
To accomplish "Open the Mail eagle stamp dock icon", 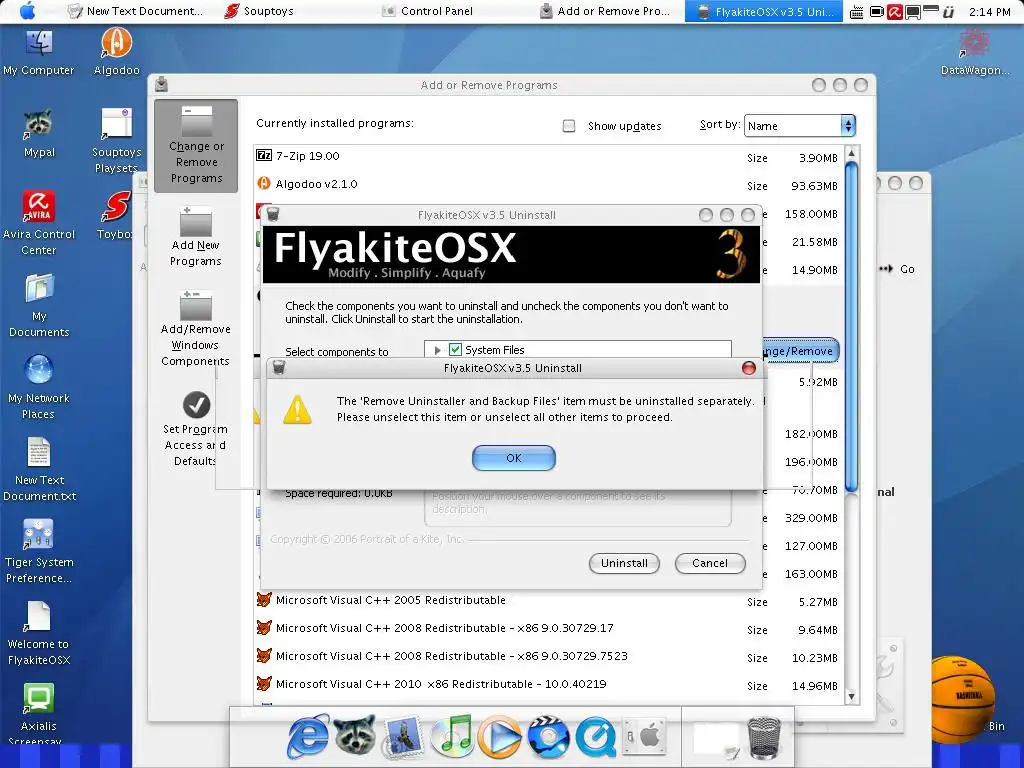I will click(x=404, y=738).
